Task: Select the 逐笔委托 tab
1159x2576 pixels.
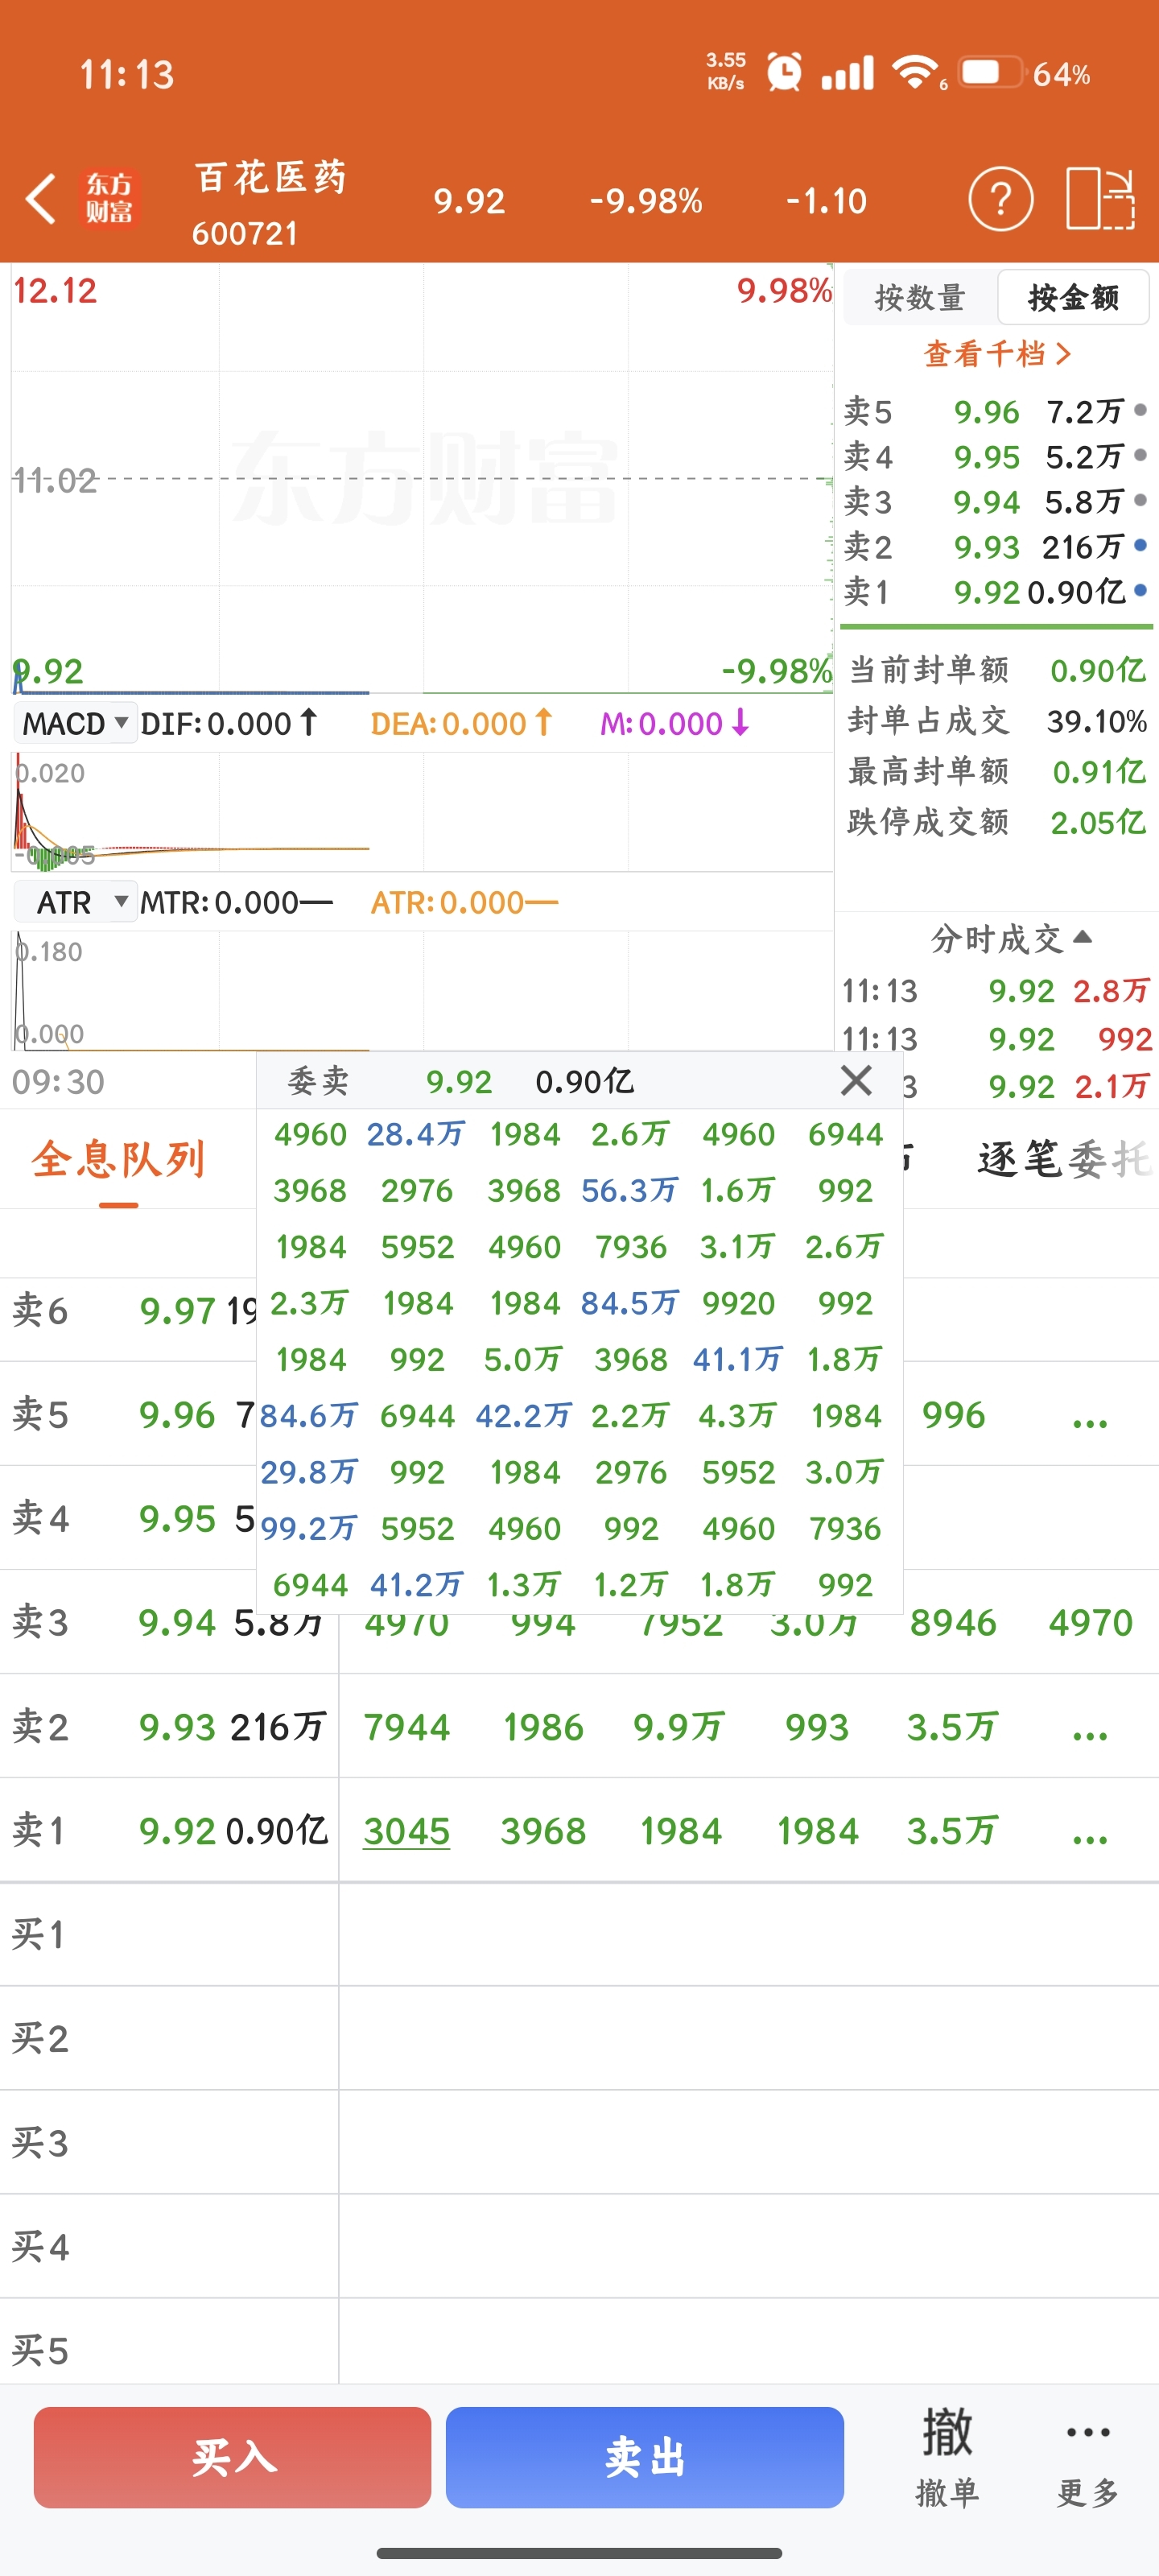Action: (x=1066, y=1159)
